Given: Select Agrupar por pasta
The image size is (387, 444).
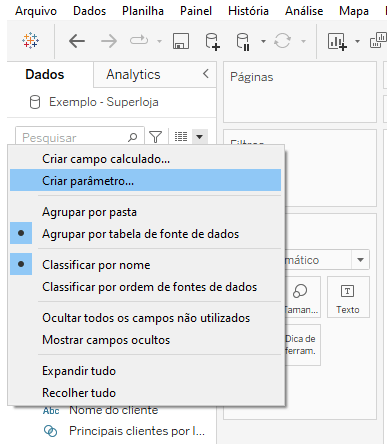Looking at the screenshot, I should click(145, 212).
